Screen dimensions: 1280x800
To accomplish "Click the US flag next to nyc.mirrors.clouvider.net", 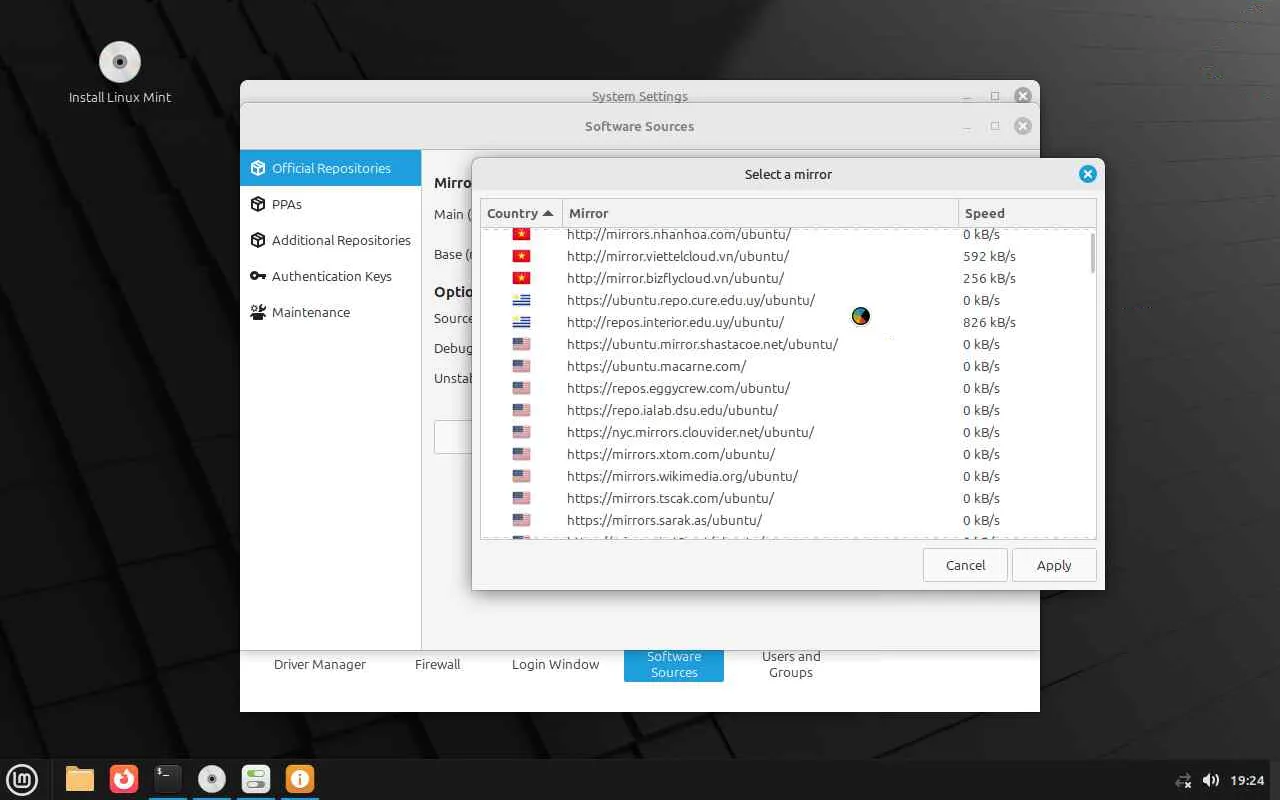I will tap(521, 432).
